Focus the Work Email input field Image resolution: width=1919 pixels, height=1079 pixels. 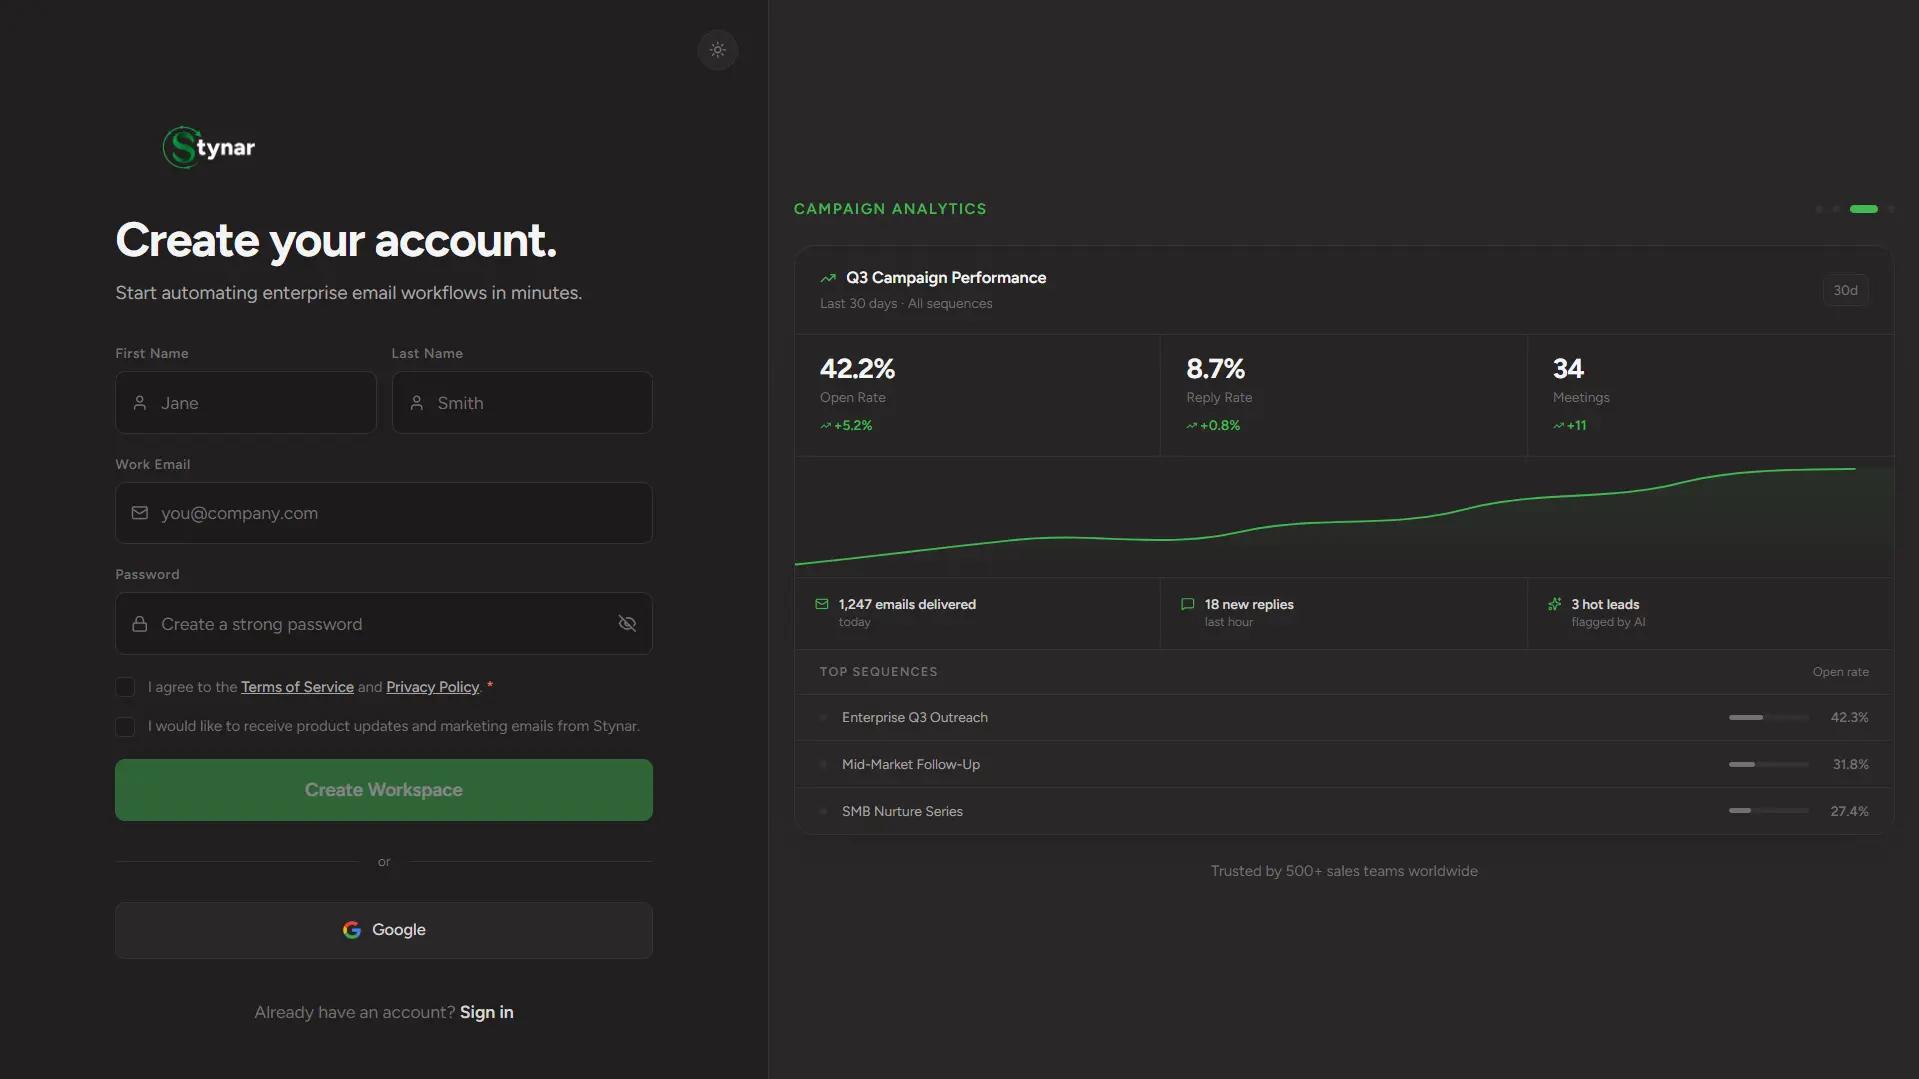point(384,513)
